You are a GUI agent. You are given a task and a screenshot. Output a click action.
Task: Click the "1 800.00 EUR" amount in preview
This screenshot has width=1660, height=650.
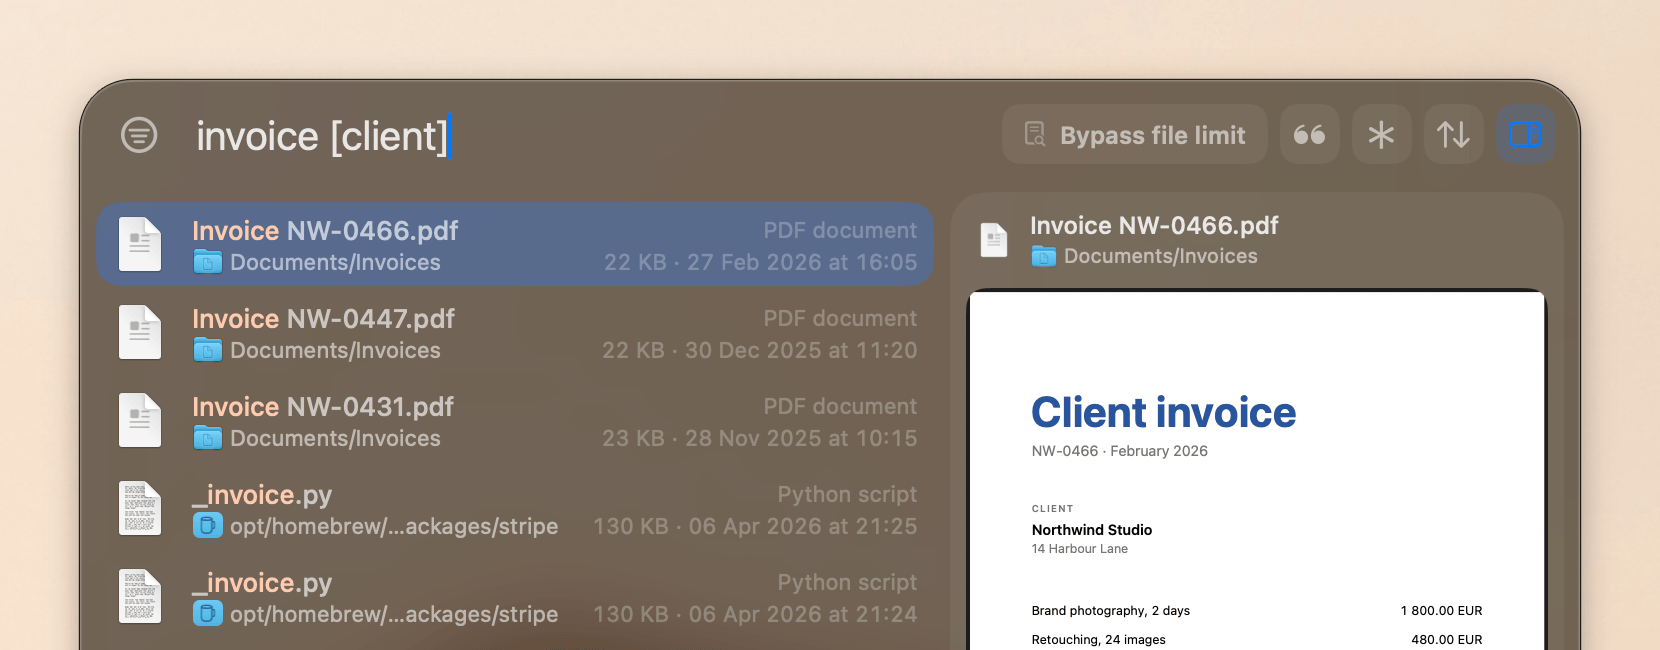[x=1442, y=611]
